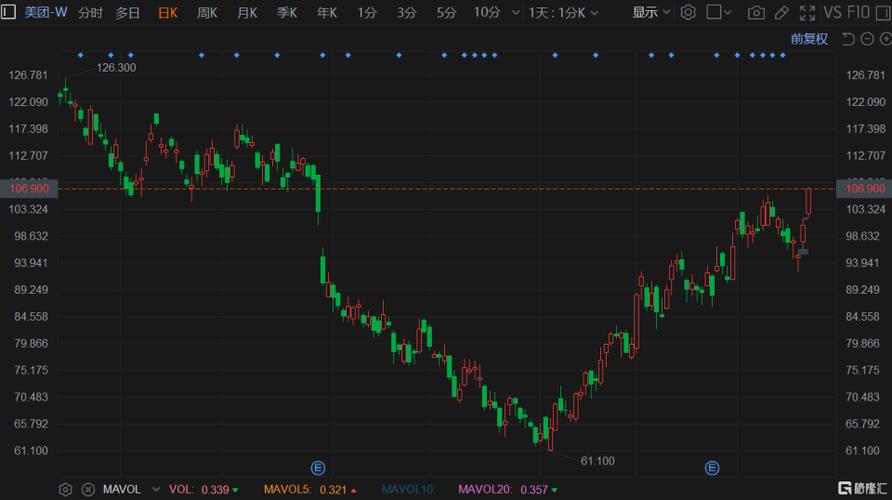The height and width of the screenshot is (500, 892).
Task: Switch to 5分 five-minute chart
Action: 447,13
